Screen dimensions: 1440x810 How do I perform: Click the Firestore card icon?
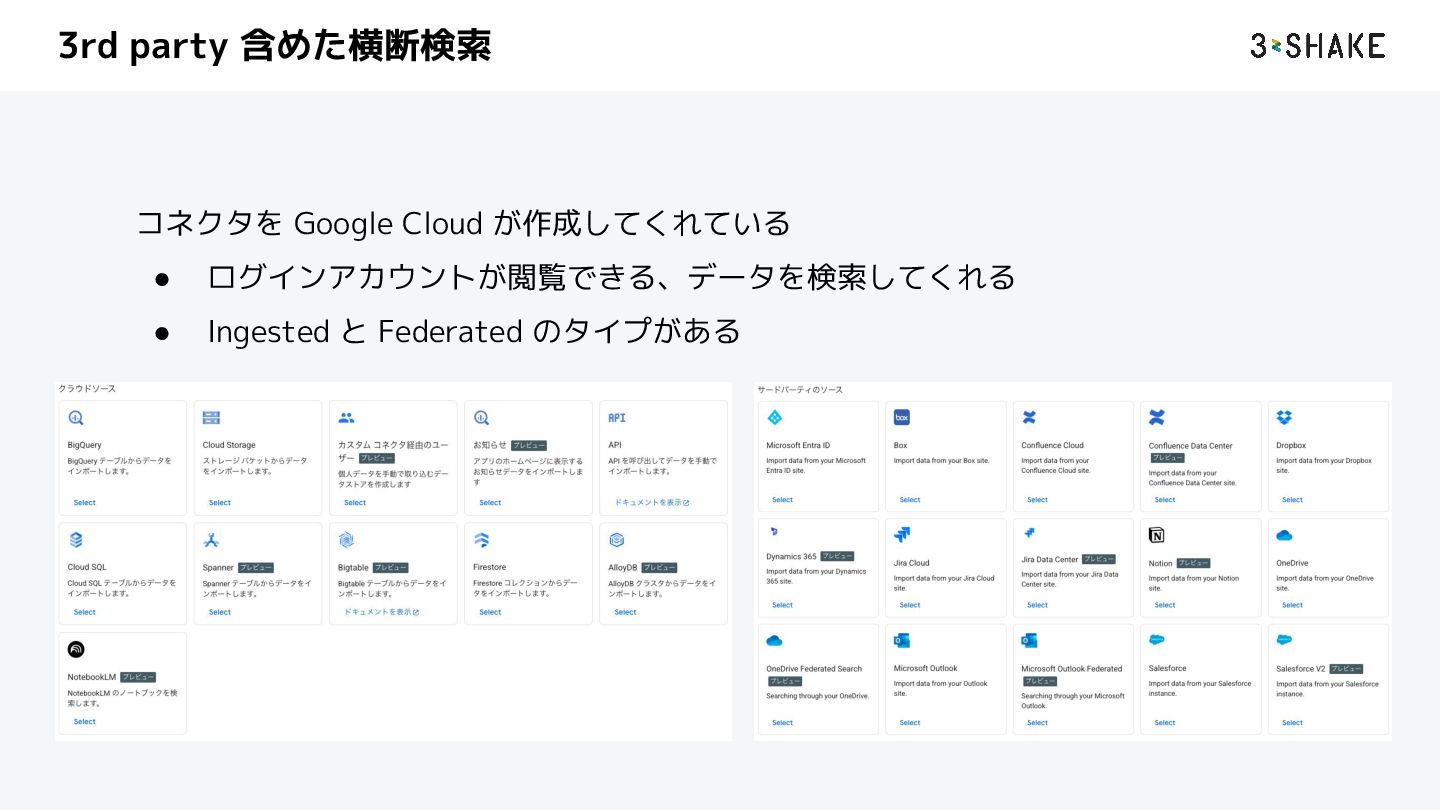[x=481, y=540]
